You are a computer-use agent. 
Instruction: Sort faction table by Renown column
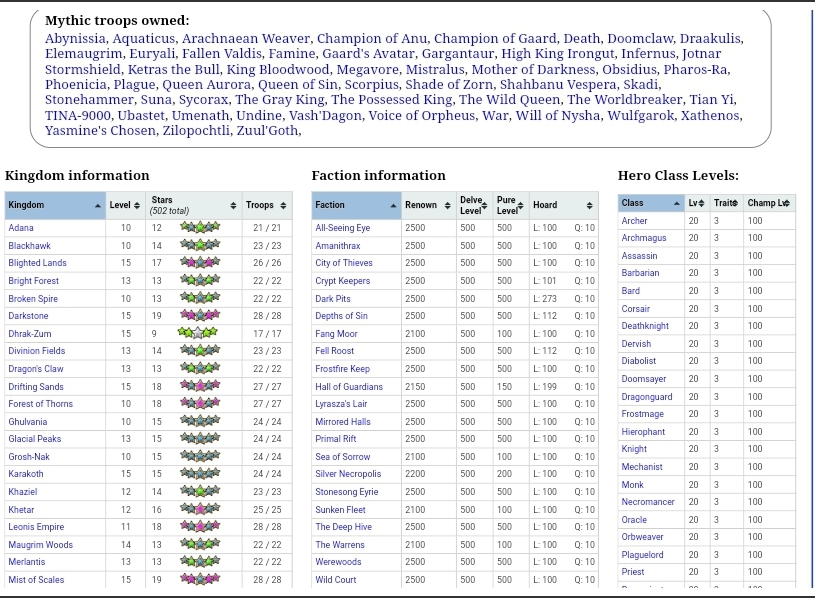[x=429, y=205]
